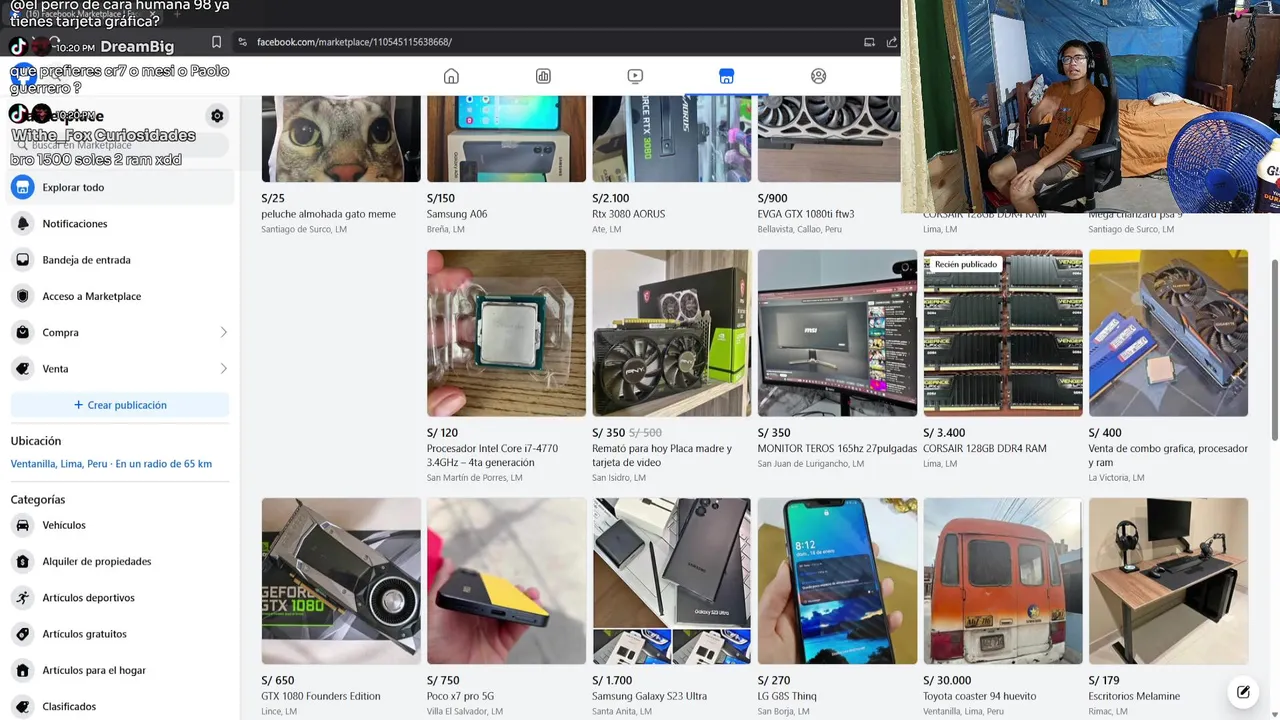Open the Vehículos category
This screenshot has width=1280, height=720.
[x=120, y=525]
